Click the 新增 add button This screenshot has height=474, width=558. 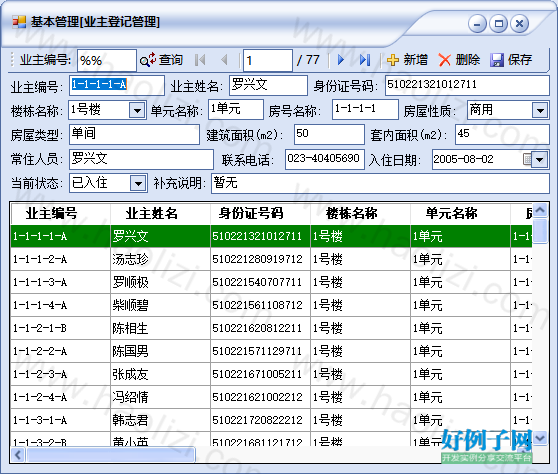pyautogui.click(x=407, y=60)
